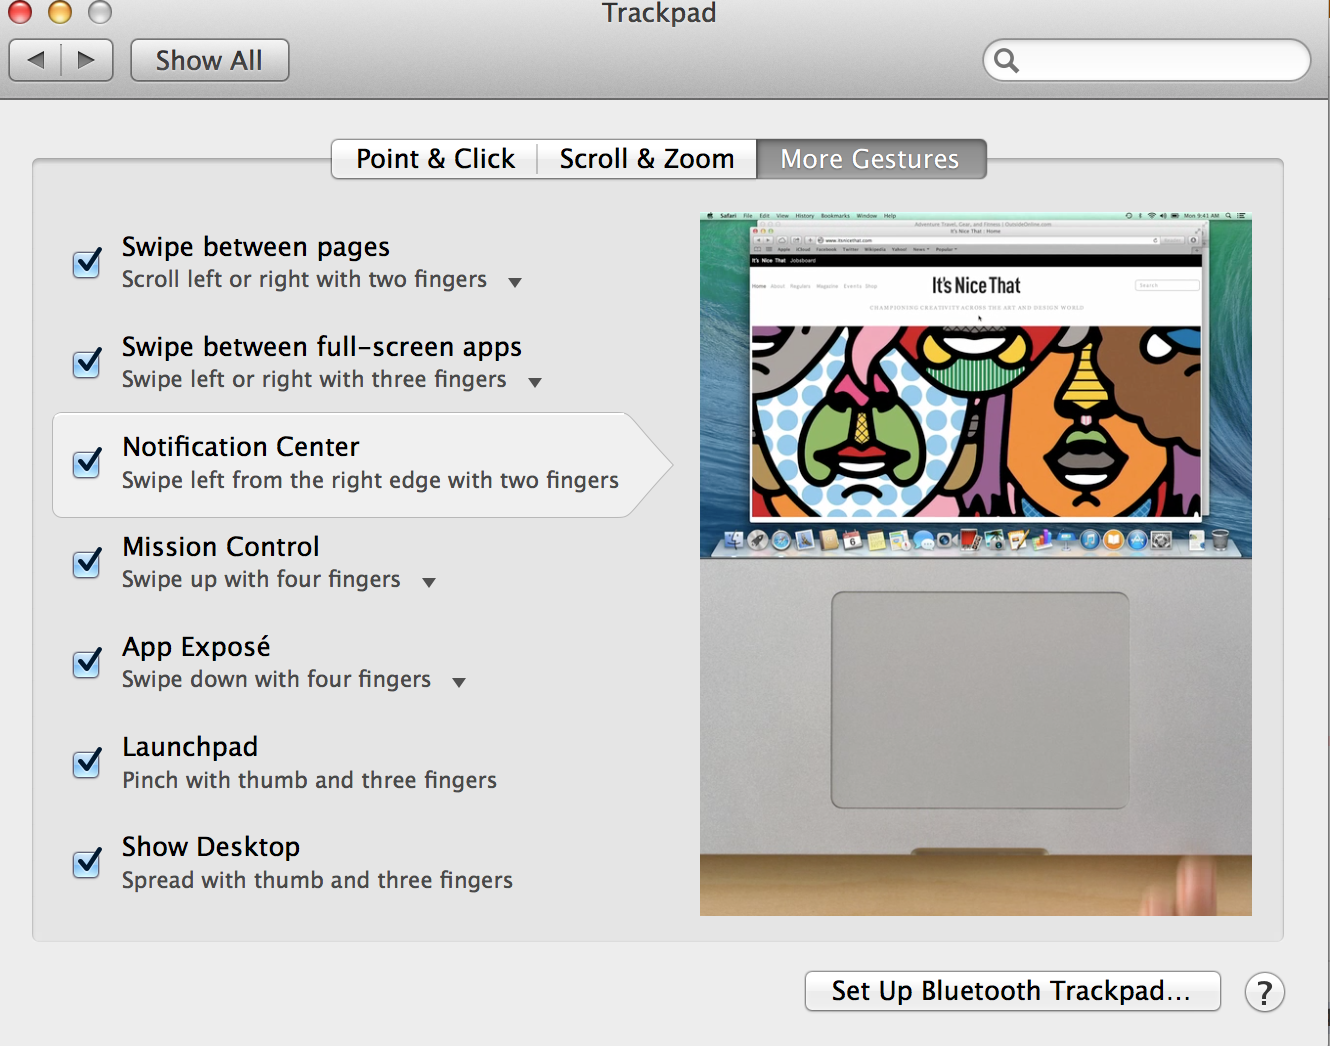Image resolution: width=1330 pixels, height=1046 pixels.
Task: Expand the App Exposé gesture dropdown
Action: (x=459, y=682)
